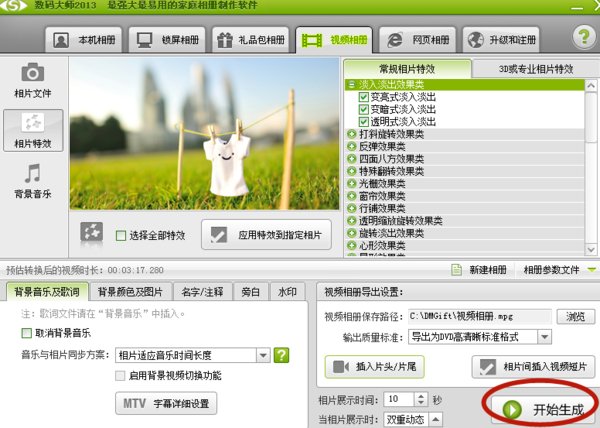Toggle 选择全部特效 checkbox
The height and width of the screenshot is (428, 600).
coord(121,235)
